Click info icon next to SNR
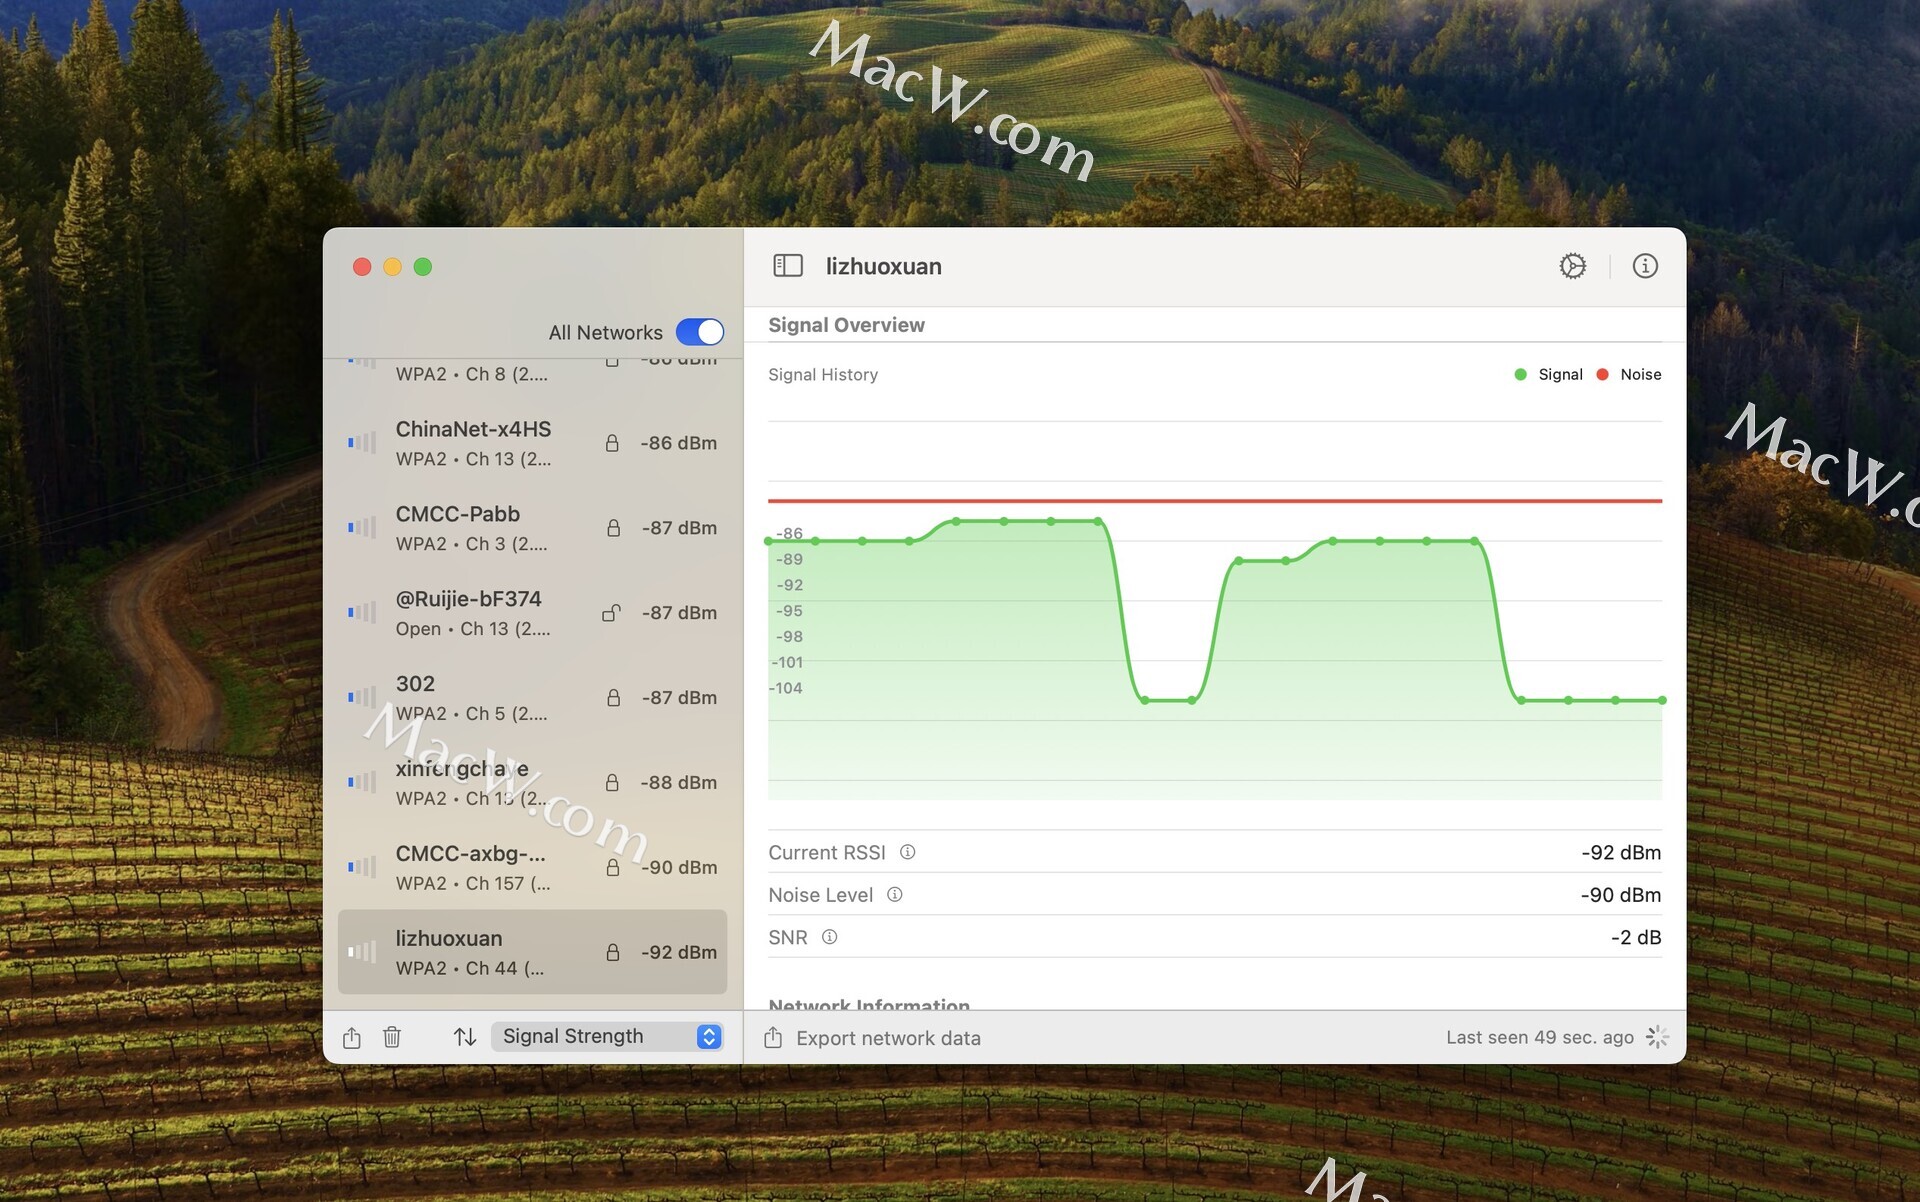1920x1202 pixels. (x=829, y=937)
